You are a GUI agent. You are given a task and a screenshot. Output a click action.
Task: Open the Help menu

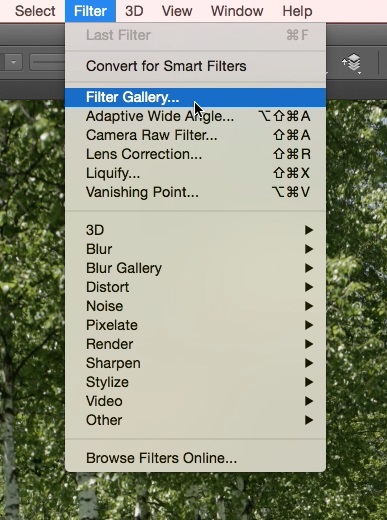point(297,11)
